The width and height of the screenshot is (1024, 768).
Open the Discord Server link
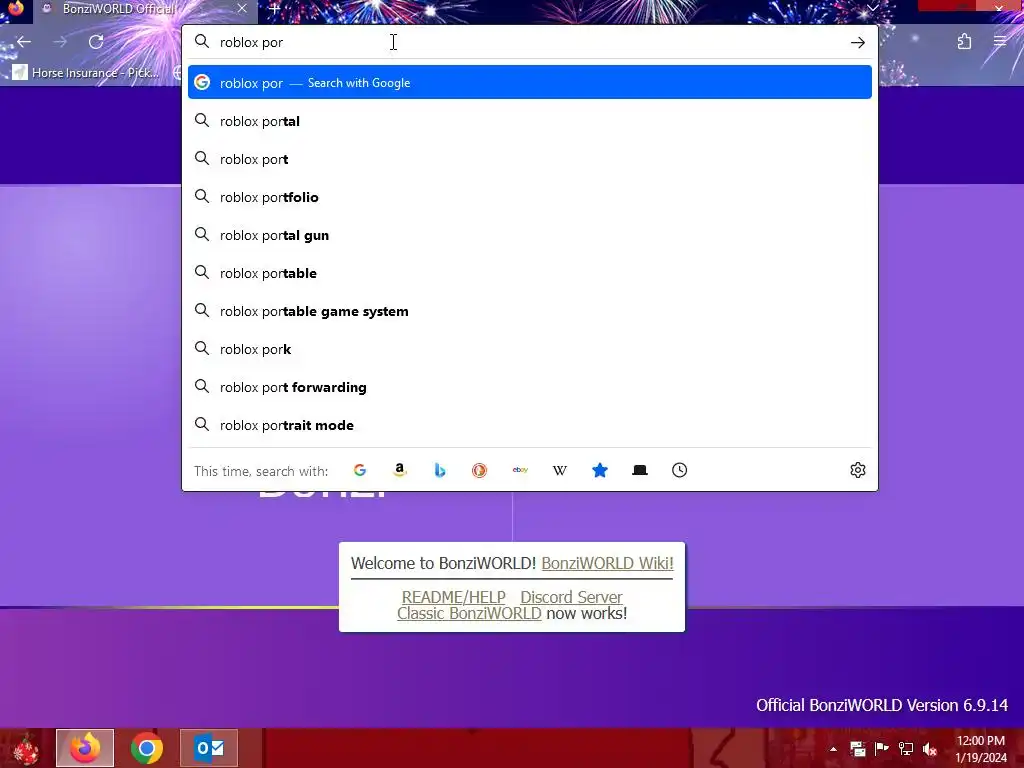point(571,597)
